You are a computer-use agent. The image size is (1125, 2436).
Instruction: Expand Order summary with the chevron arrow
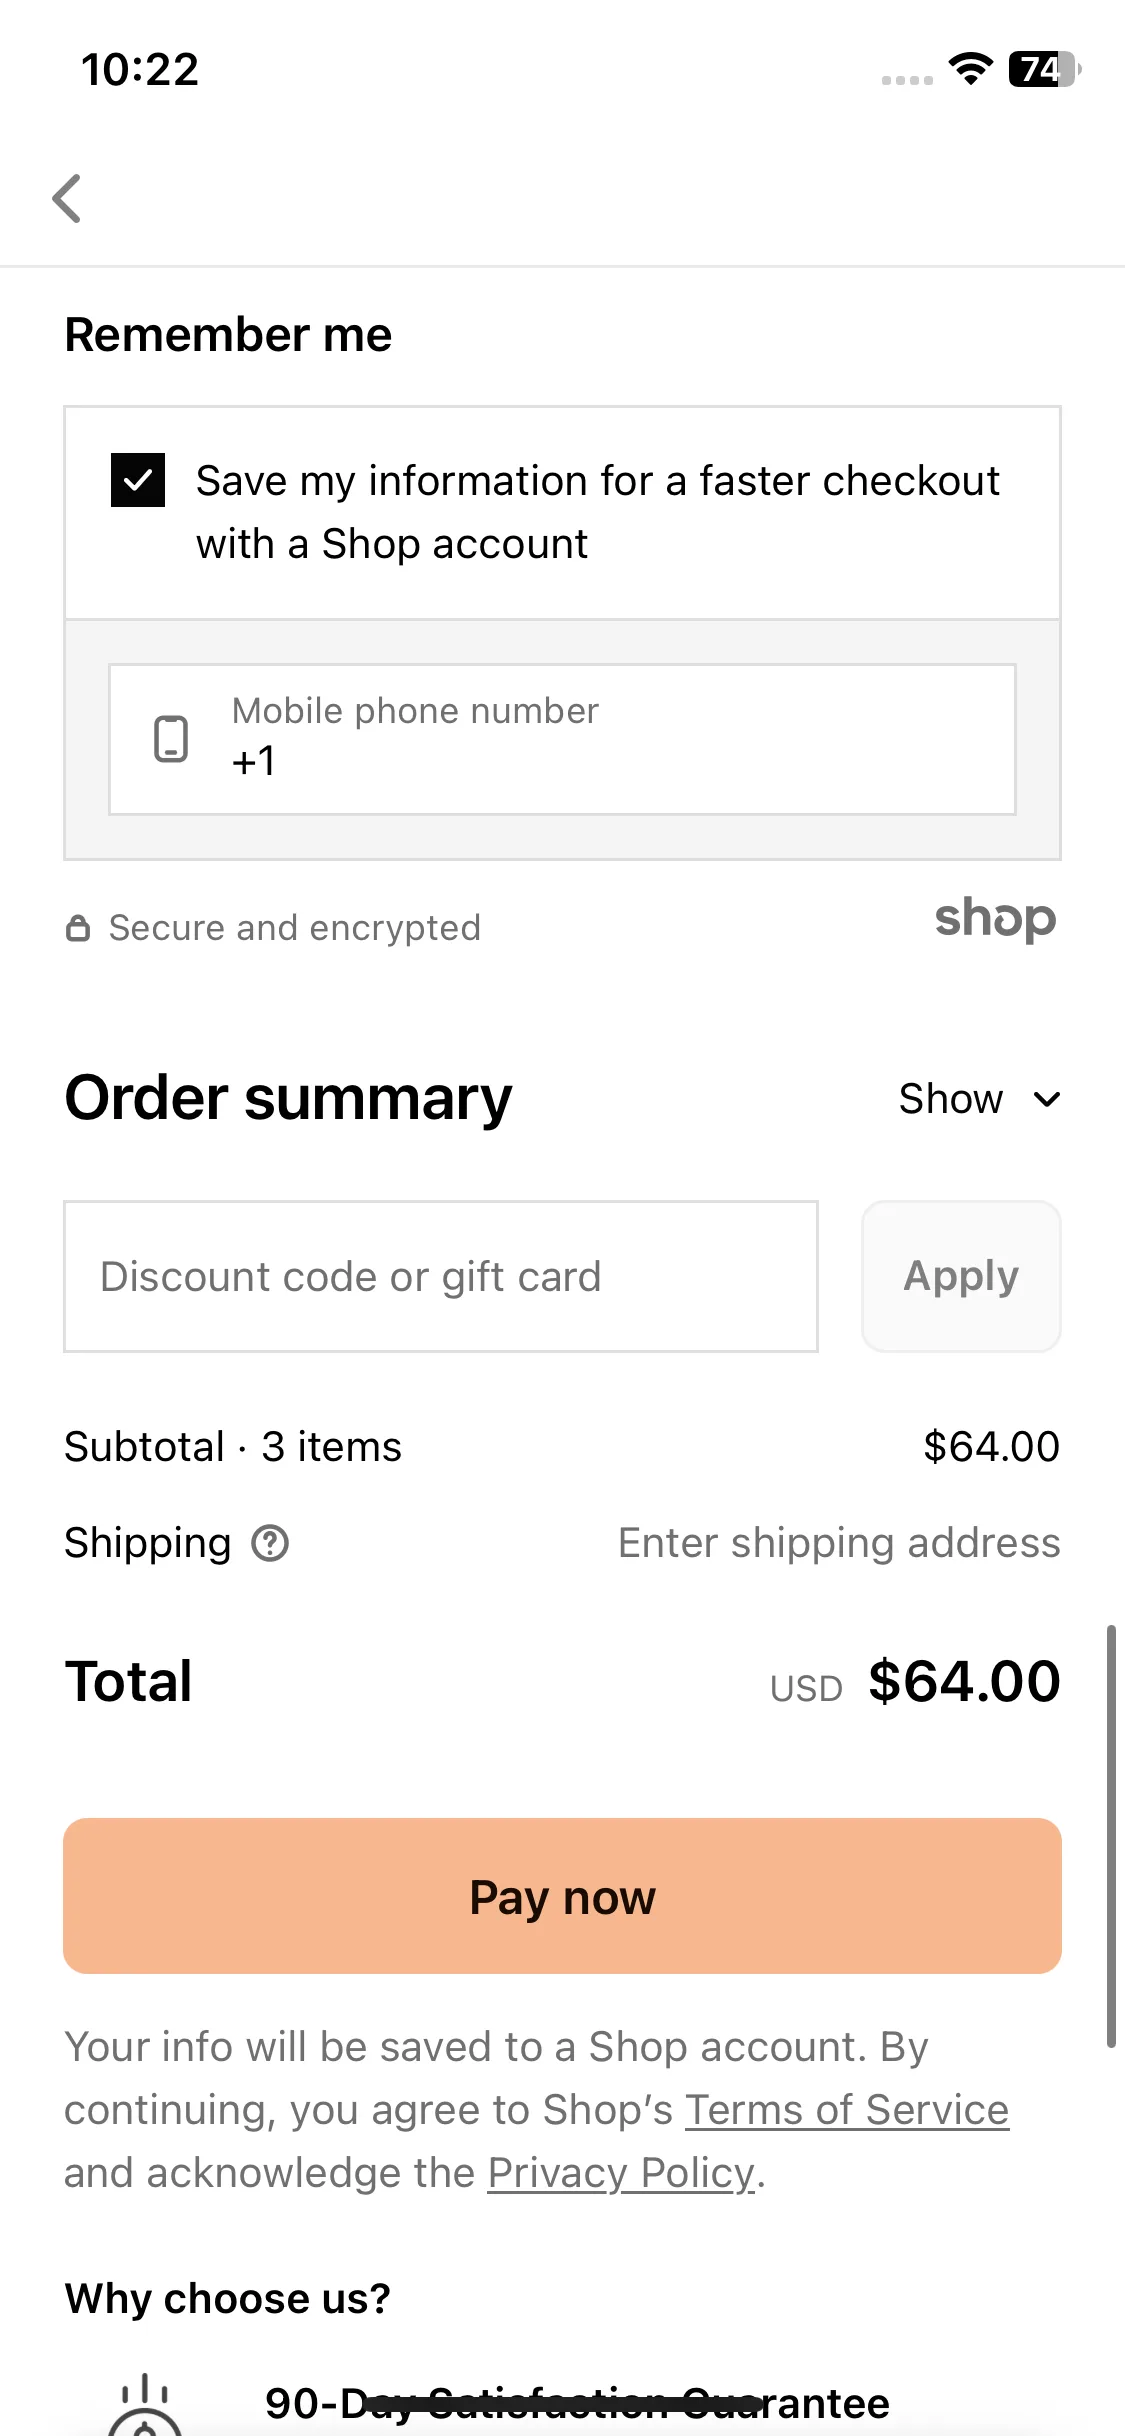point(1047,1100)
